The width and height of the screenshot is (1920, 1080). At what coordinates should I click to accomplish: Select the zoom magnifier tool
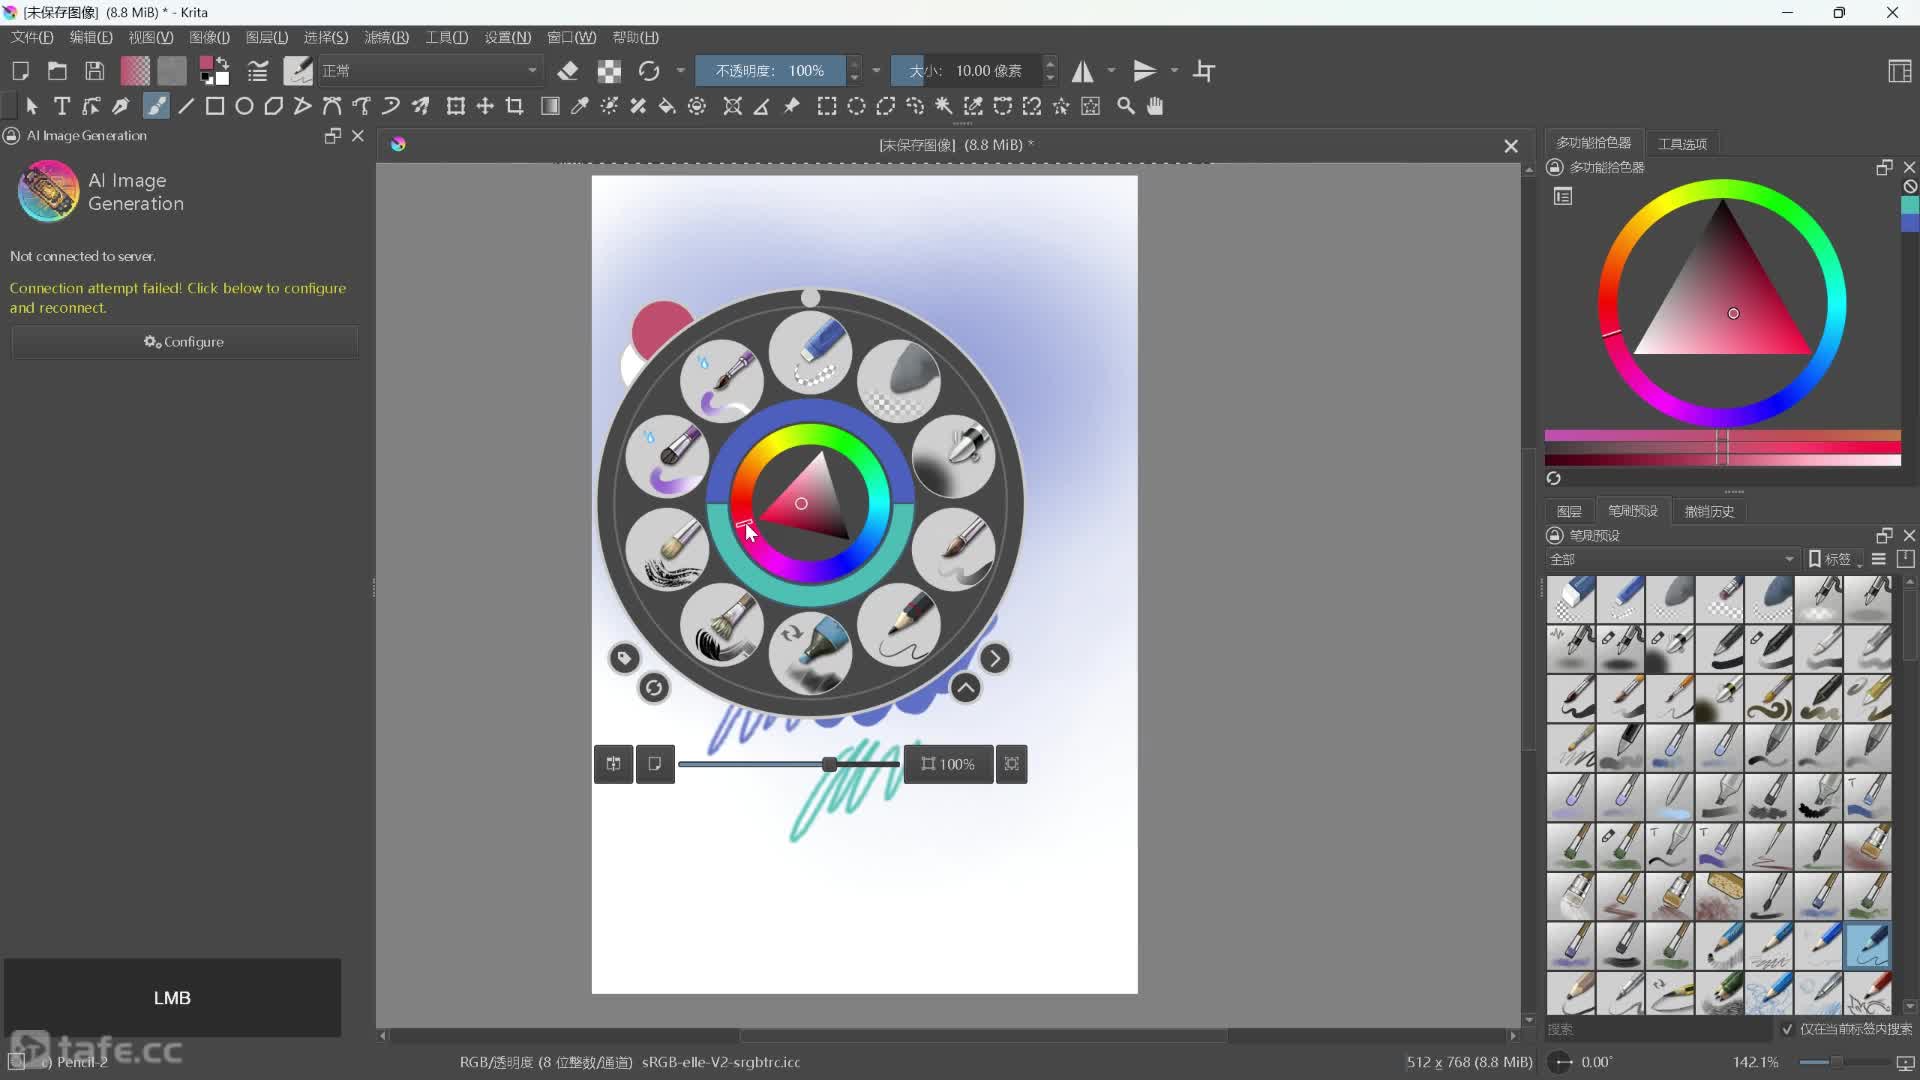1126,106
